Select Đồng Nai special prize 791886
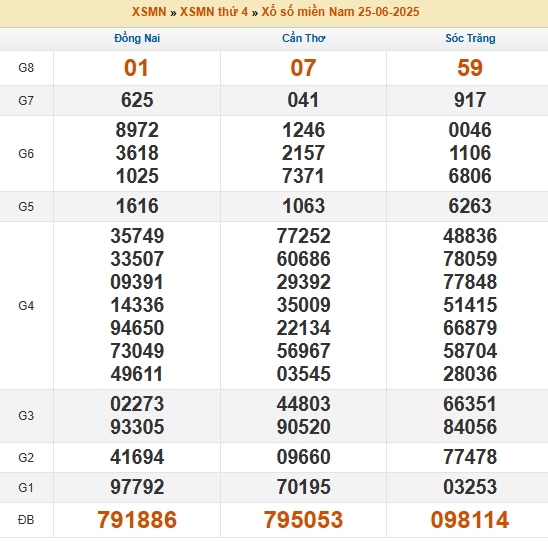The image size is (548, 541). tap(137, 520)
